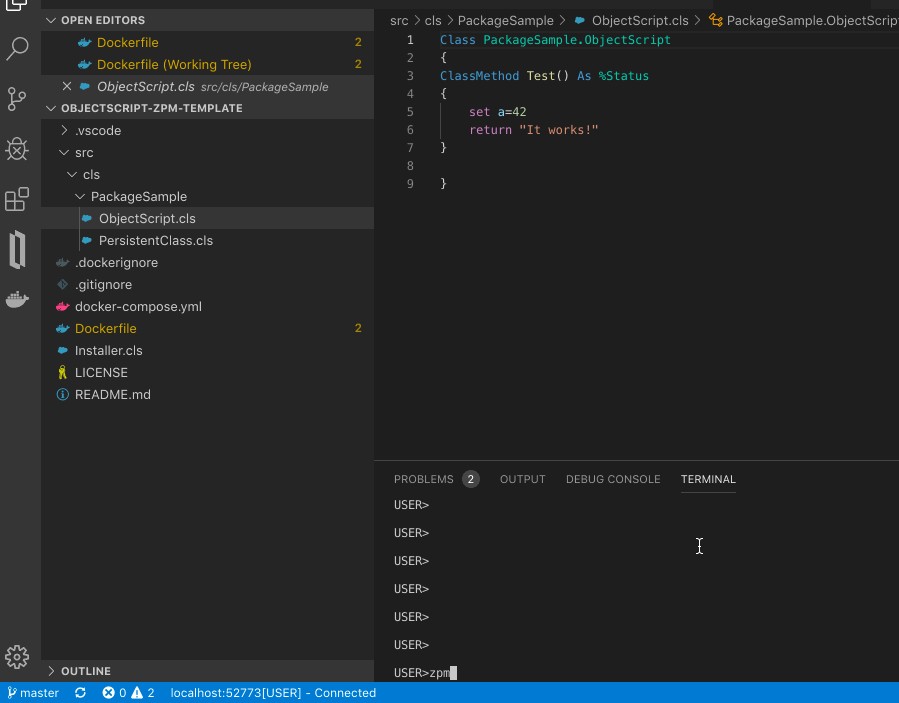Click the sync changes icon in status bar

tap(80, 693)
